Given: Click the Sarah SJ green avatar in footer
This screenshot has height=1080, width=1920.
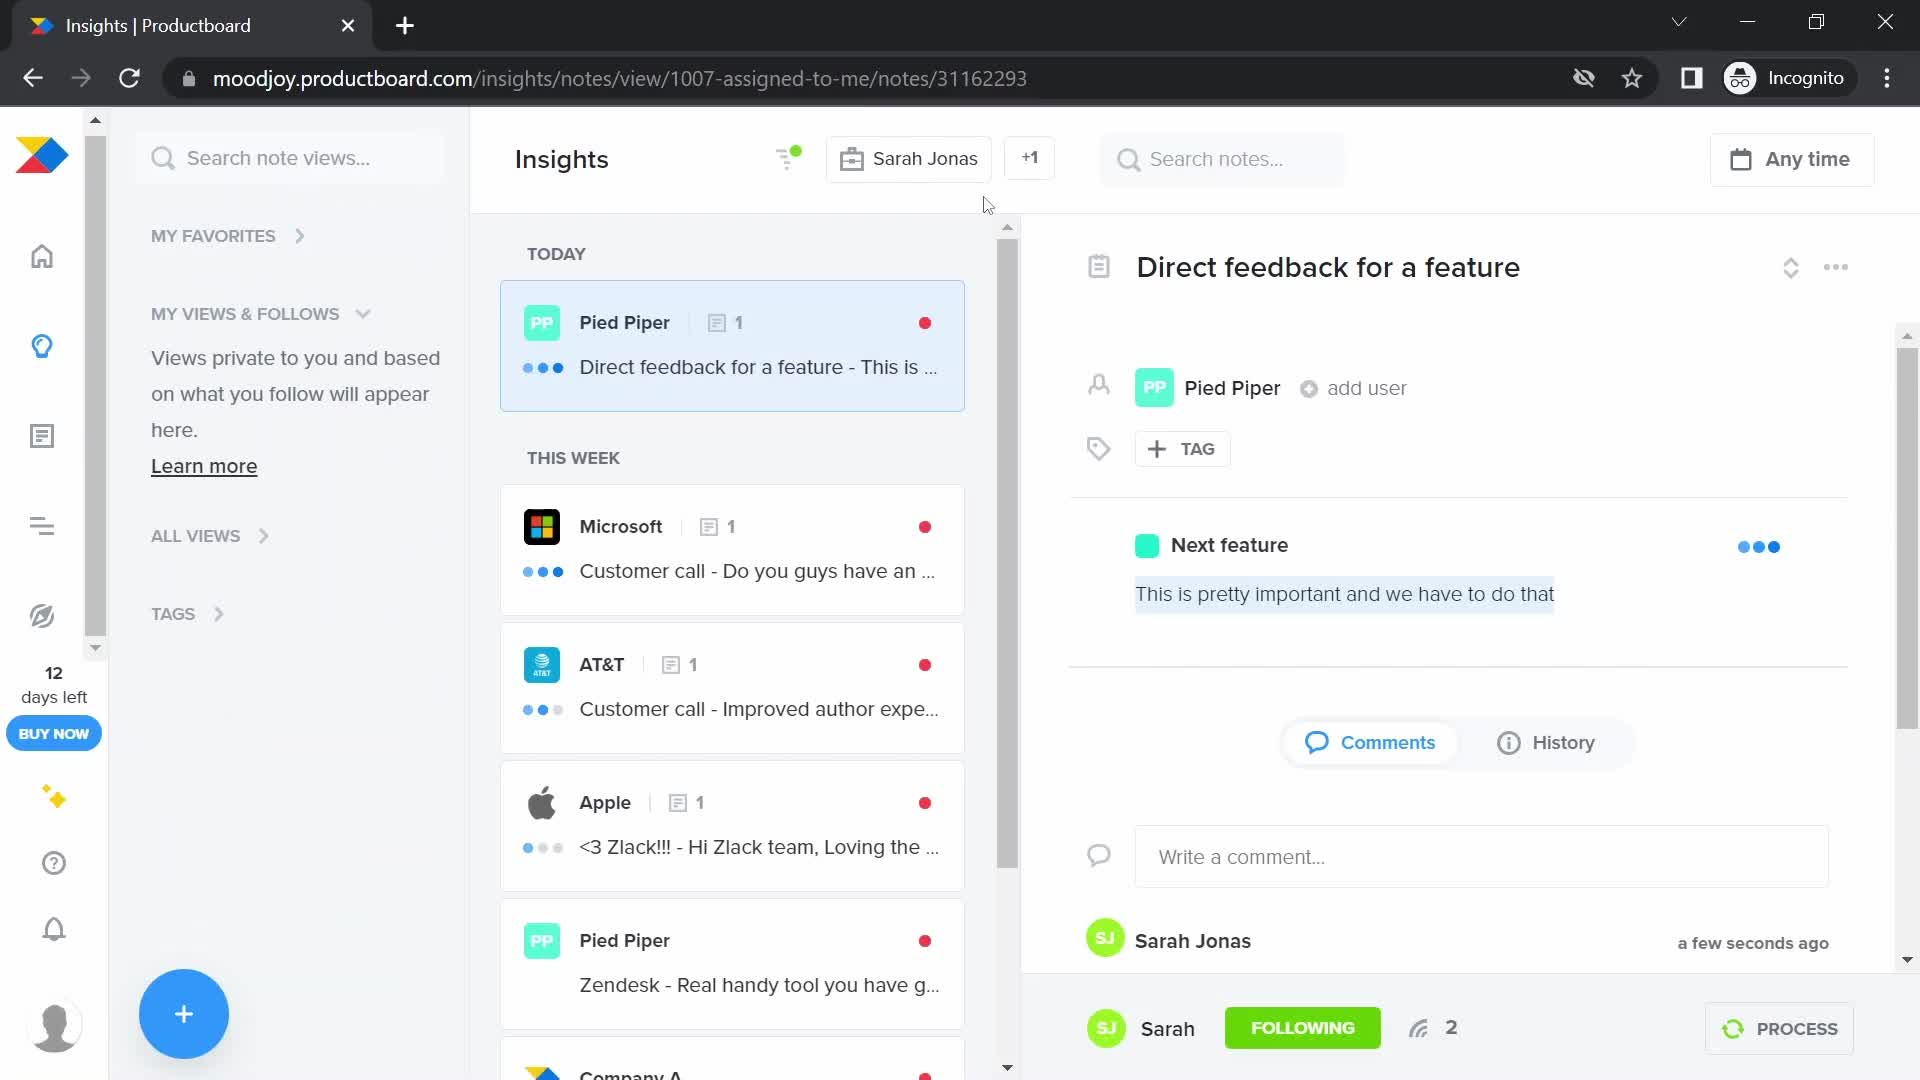Looking at the screenshot, I should click(1106, 1028).
